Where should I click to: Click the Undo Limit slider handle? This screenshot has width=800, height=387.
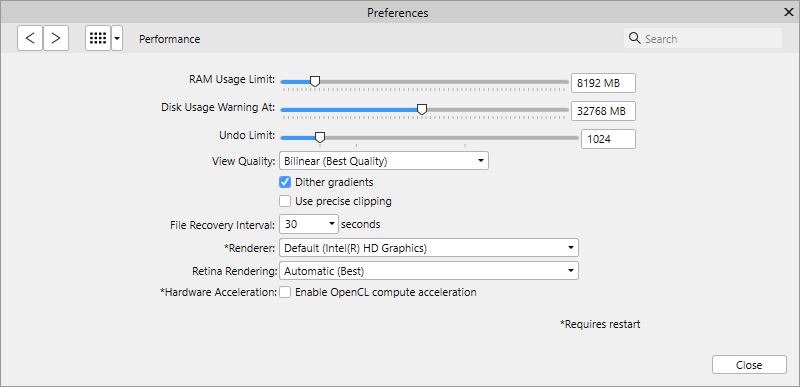click(320, 138)
